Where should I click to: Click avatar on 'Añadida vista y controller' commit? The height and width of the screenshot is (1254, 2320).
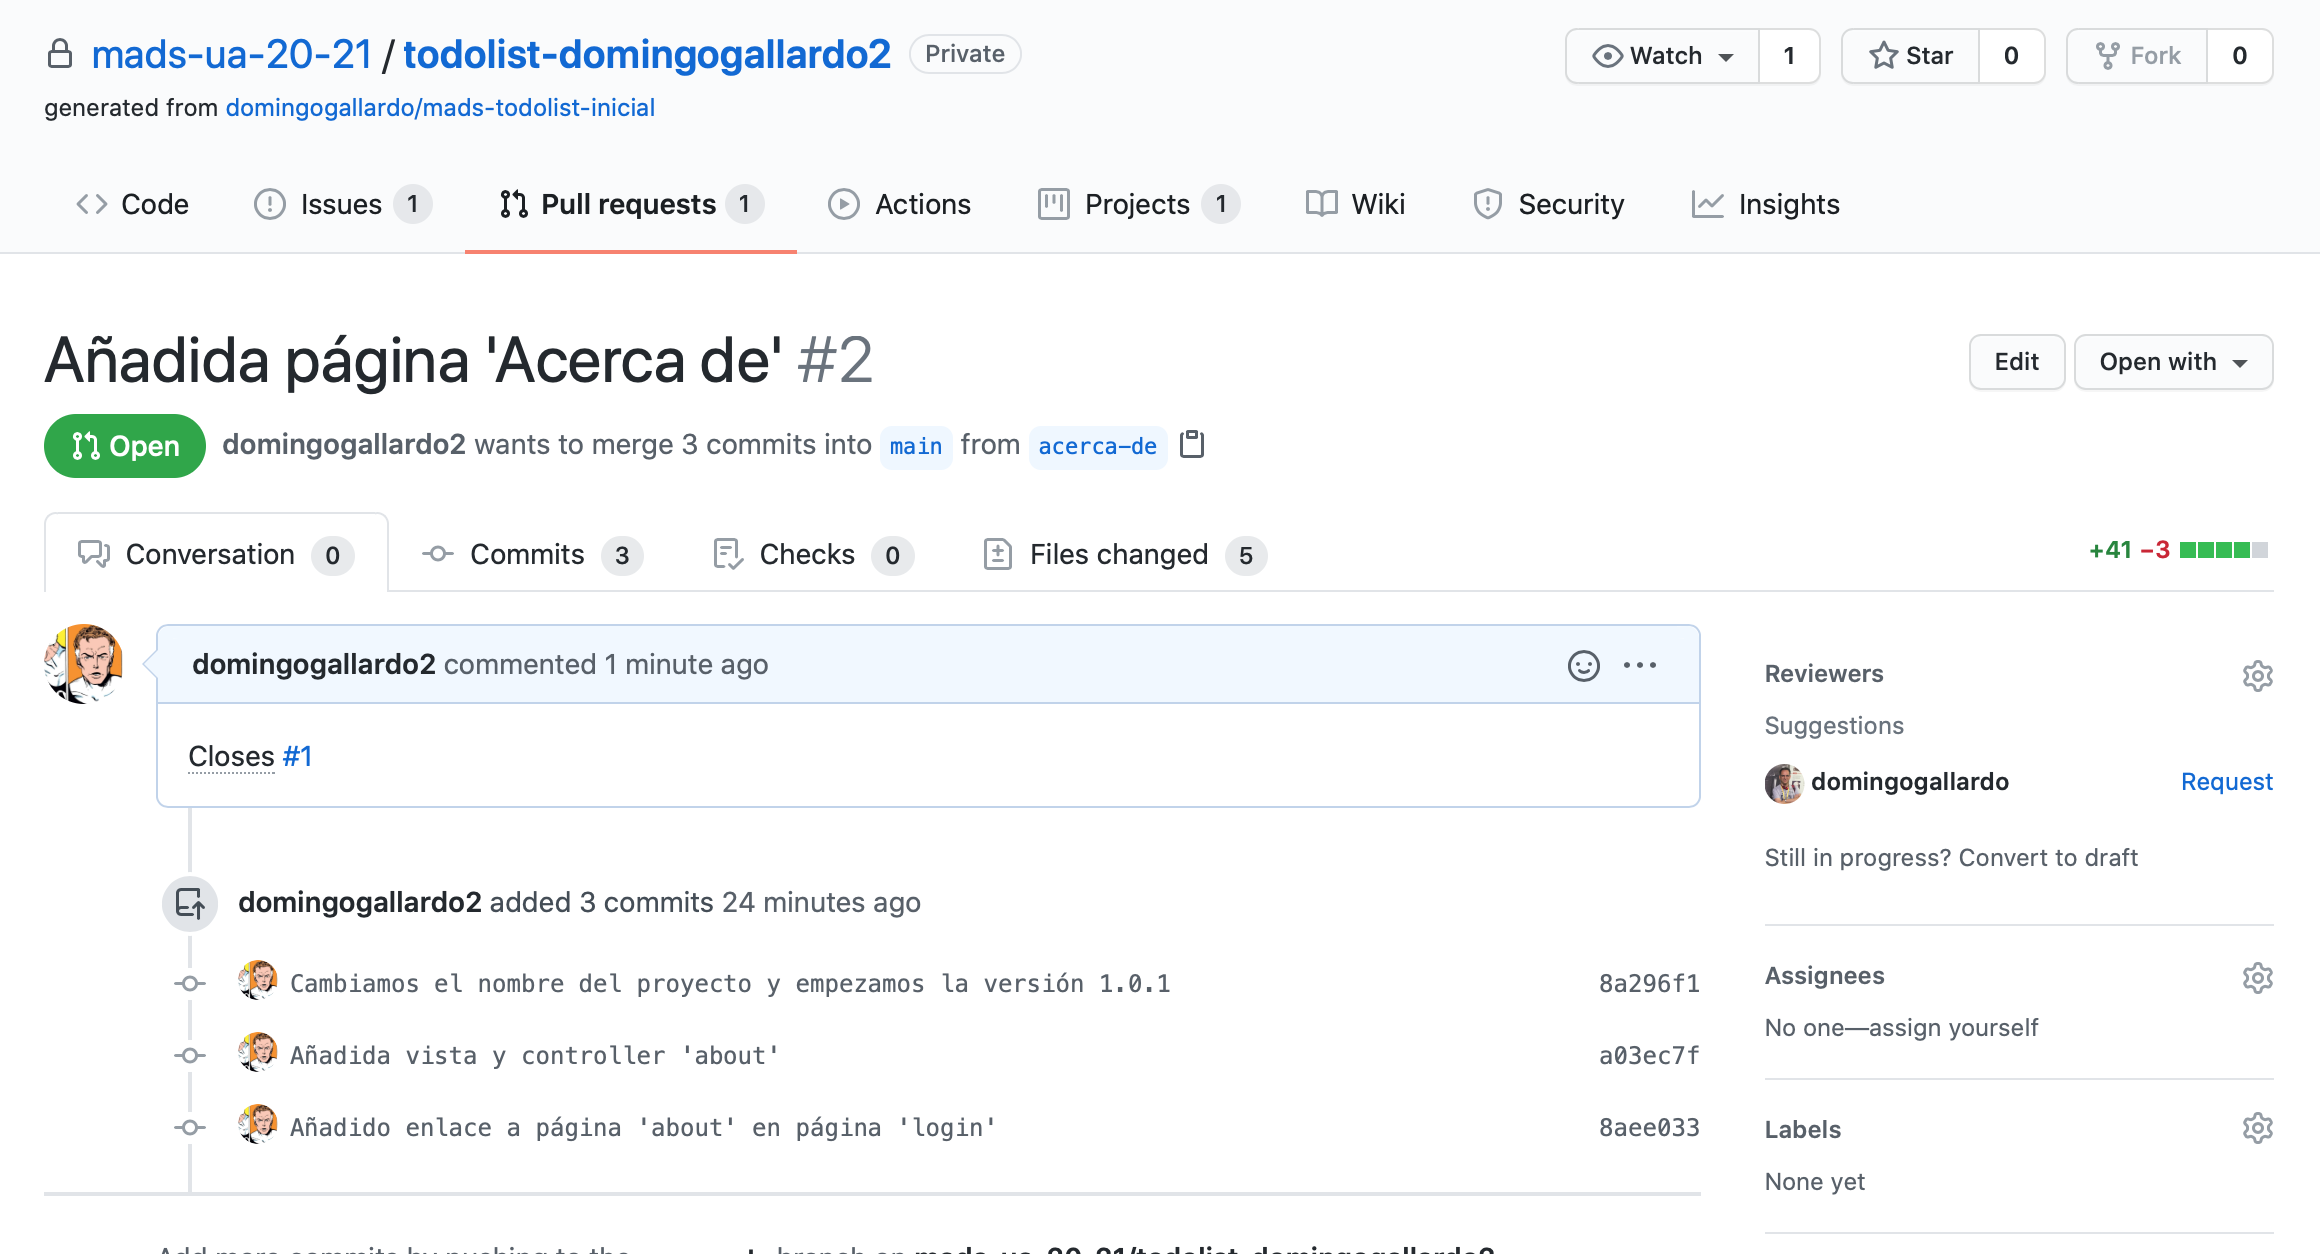(258, 1052)
